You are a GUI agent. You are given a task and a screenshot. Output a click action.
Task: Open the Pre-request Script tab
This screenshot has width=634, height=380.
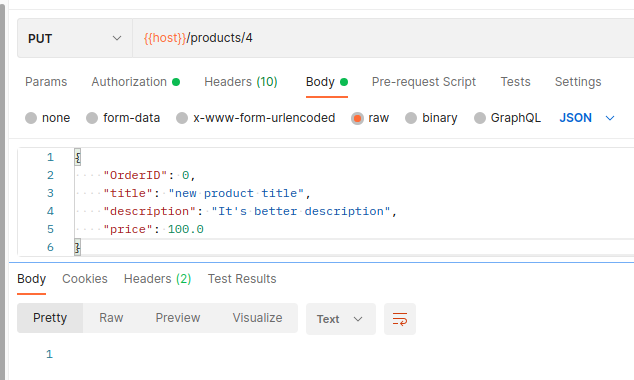click(424, 82)
